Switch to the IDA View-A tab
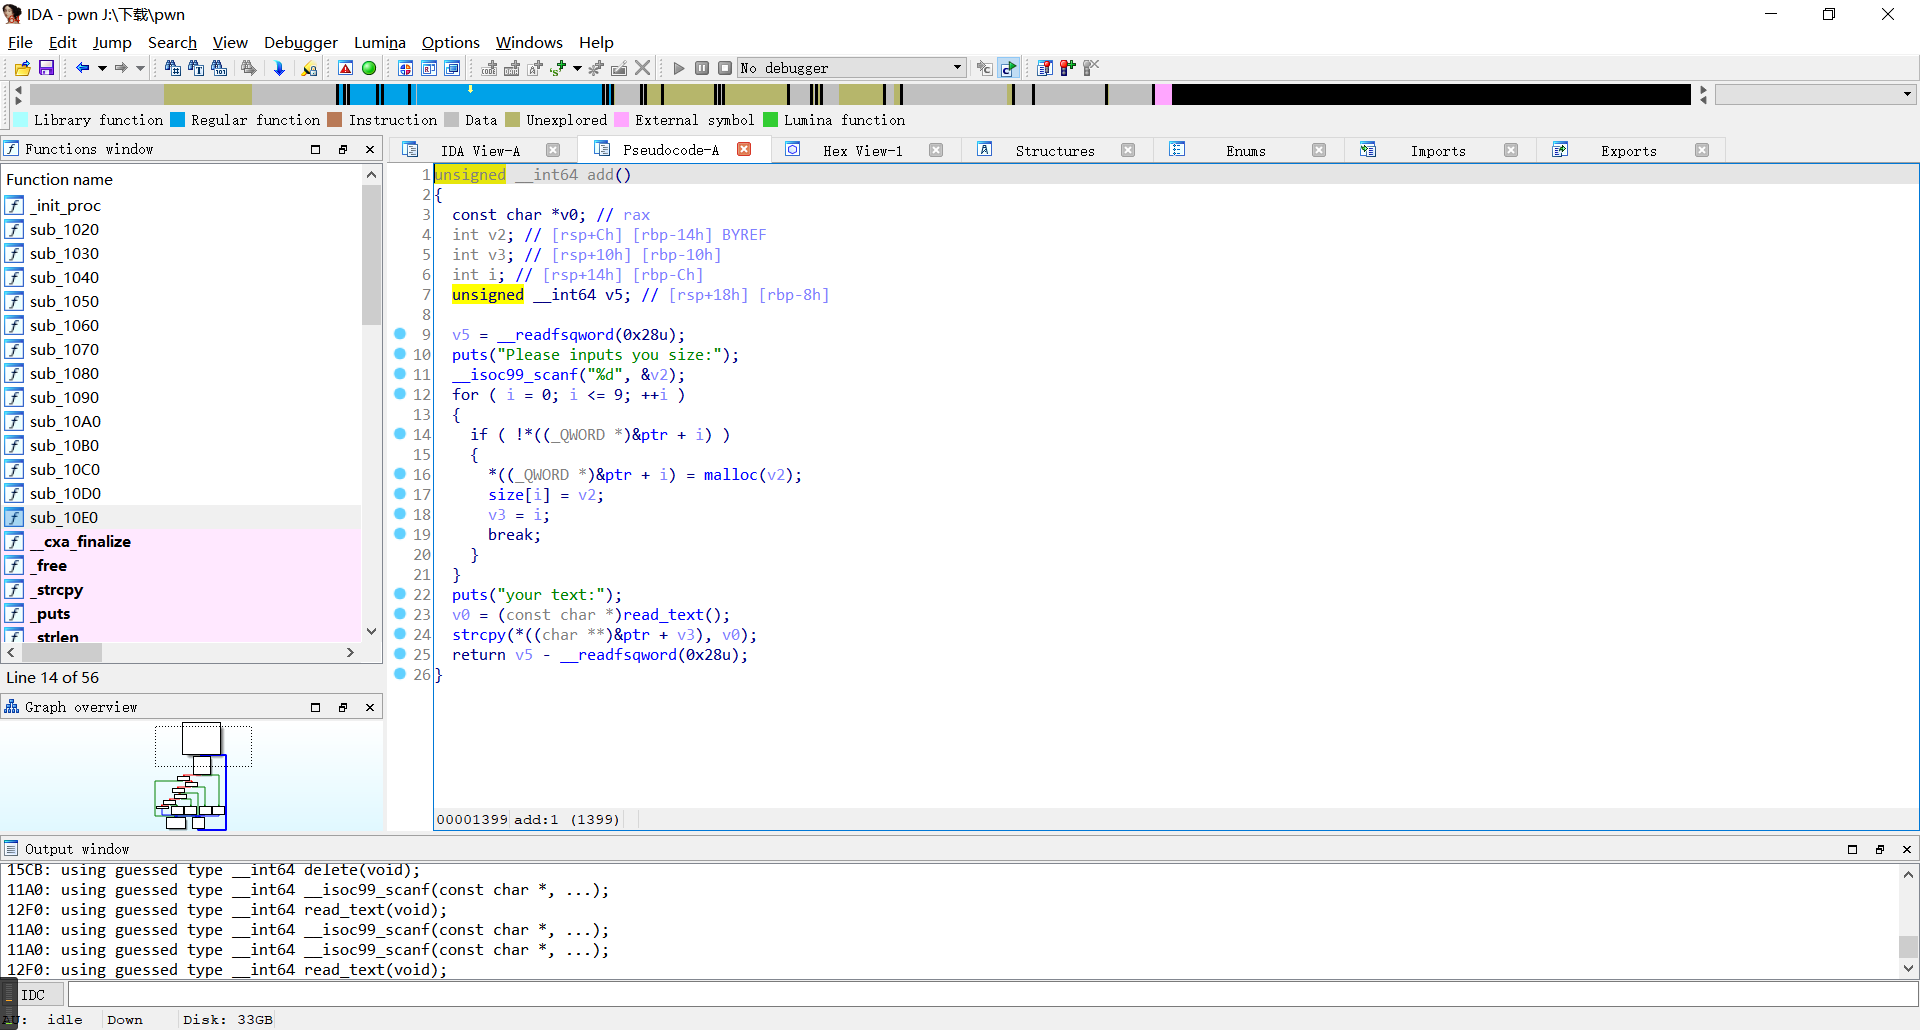Viewport: 1920px width, 1030px height. [x=480, y=150]
